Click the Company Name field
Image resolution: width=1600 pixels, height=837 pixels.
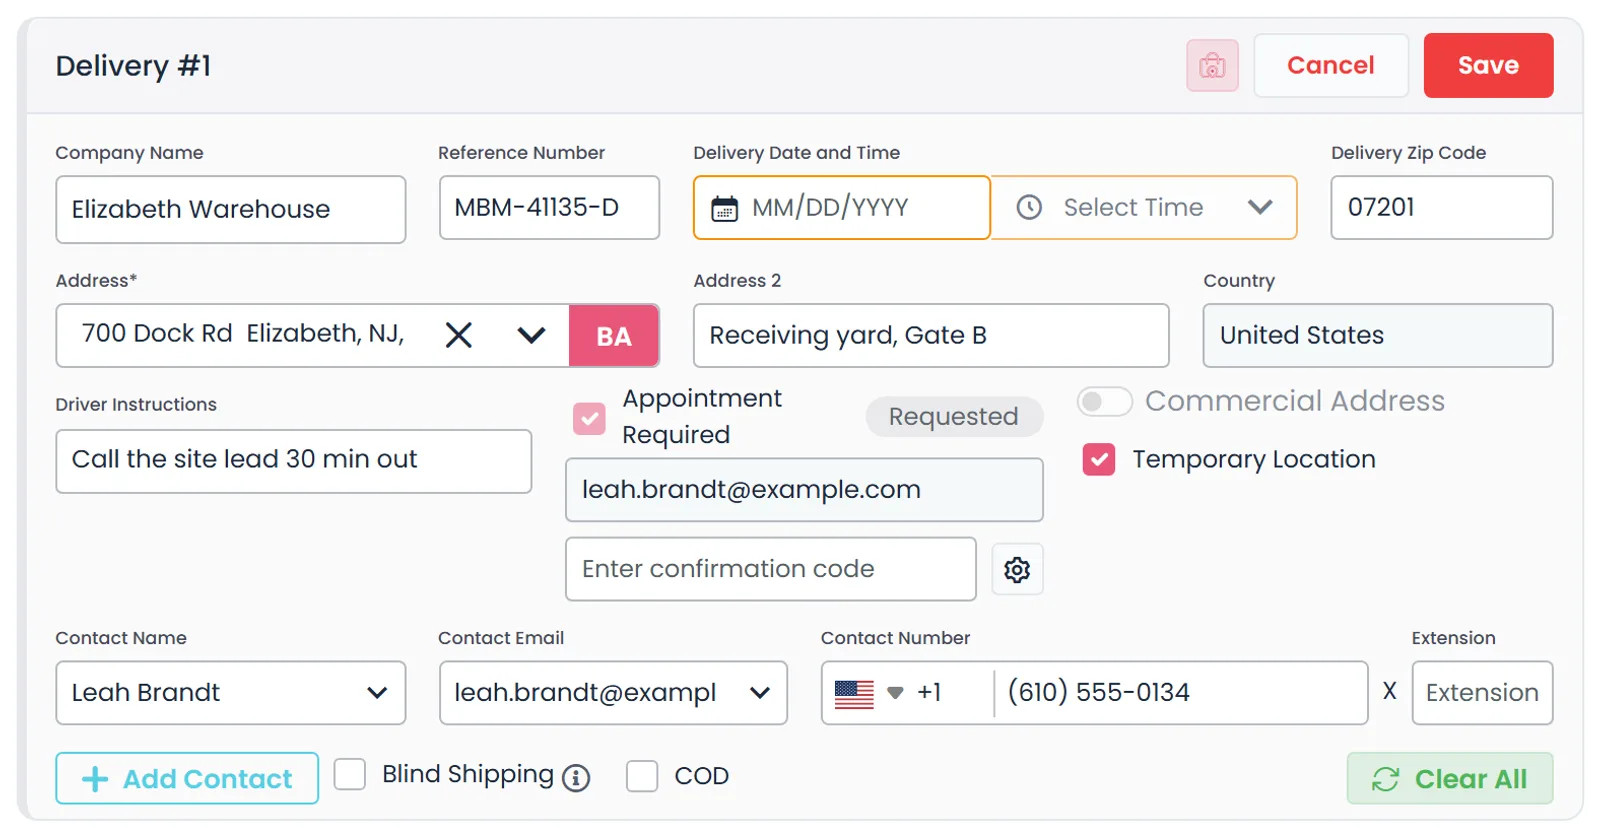click(231, 209)
